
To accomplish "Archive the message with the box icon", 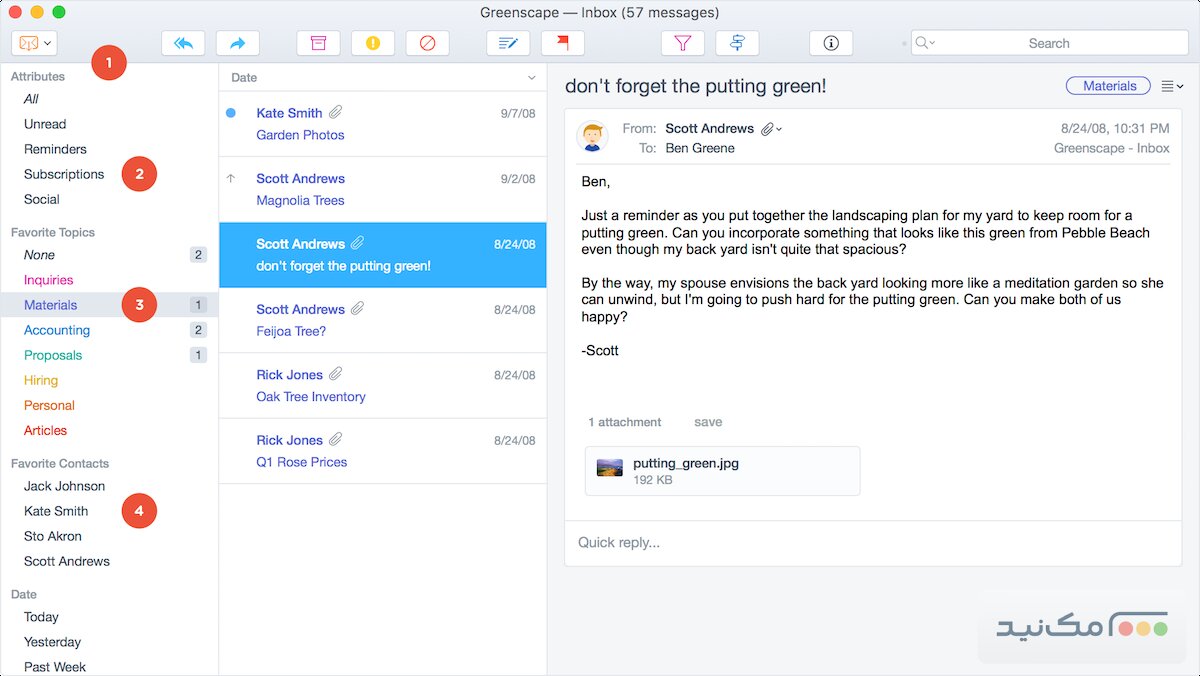I will pyautogui.click(x=318, y=43).
